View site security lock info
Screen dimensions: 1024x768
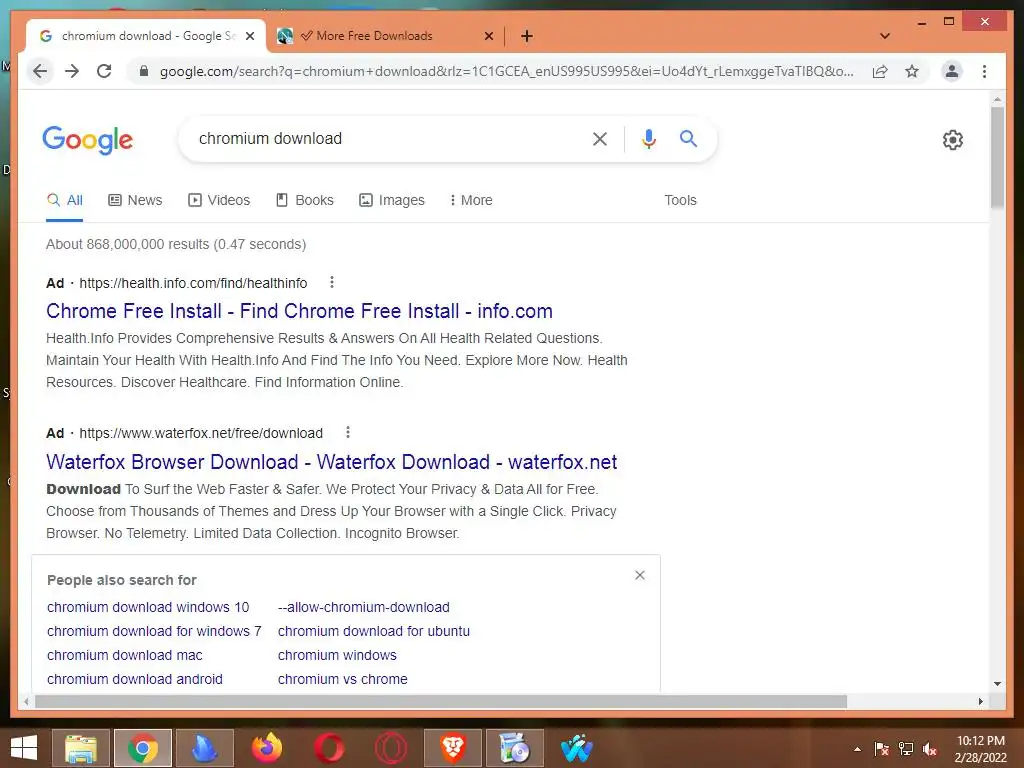click(144, 71)
